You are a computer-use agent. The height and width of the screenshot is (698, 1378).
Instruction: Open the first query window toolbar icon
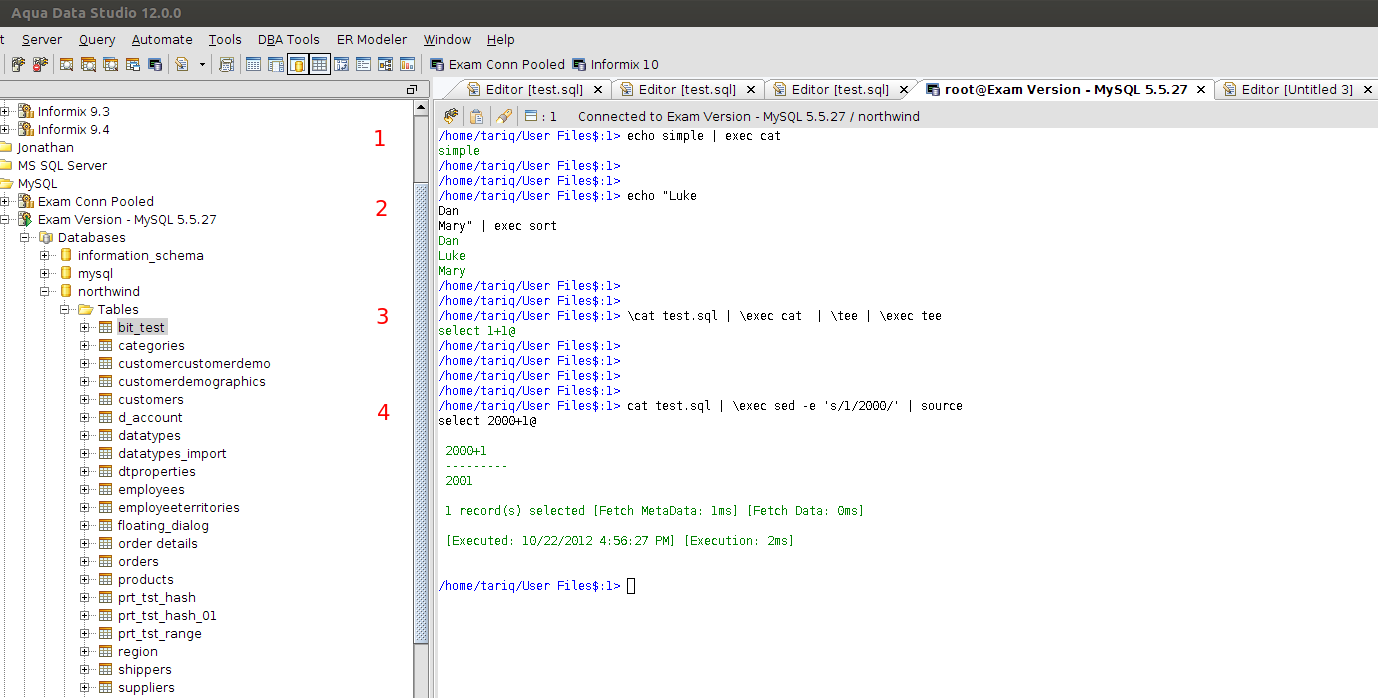[67, 64]
